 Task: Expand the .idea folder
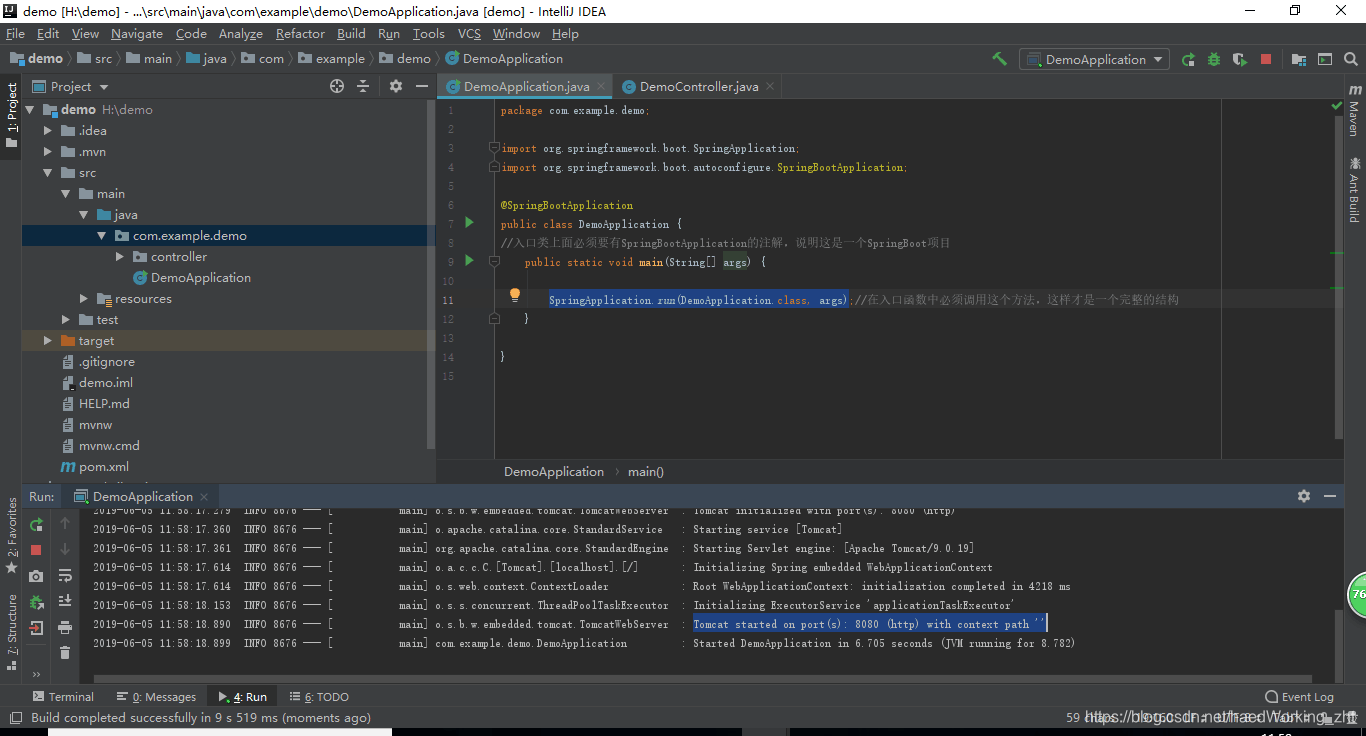click(48, 131)
